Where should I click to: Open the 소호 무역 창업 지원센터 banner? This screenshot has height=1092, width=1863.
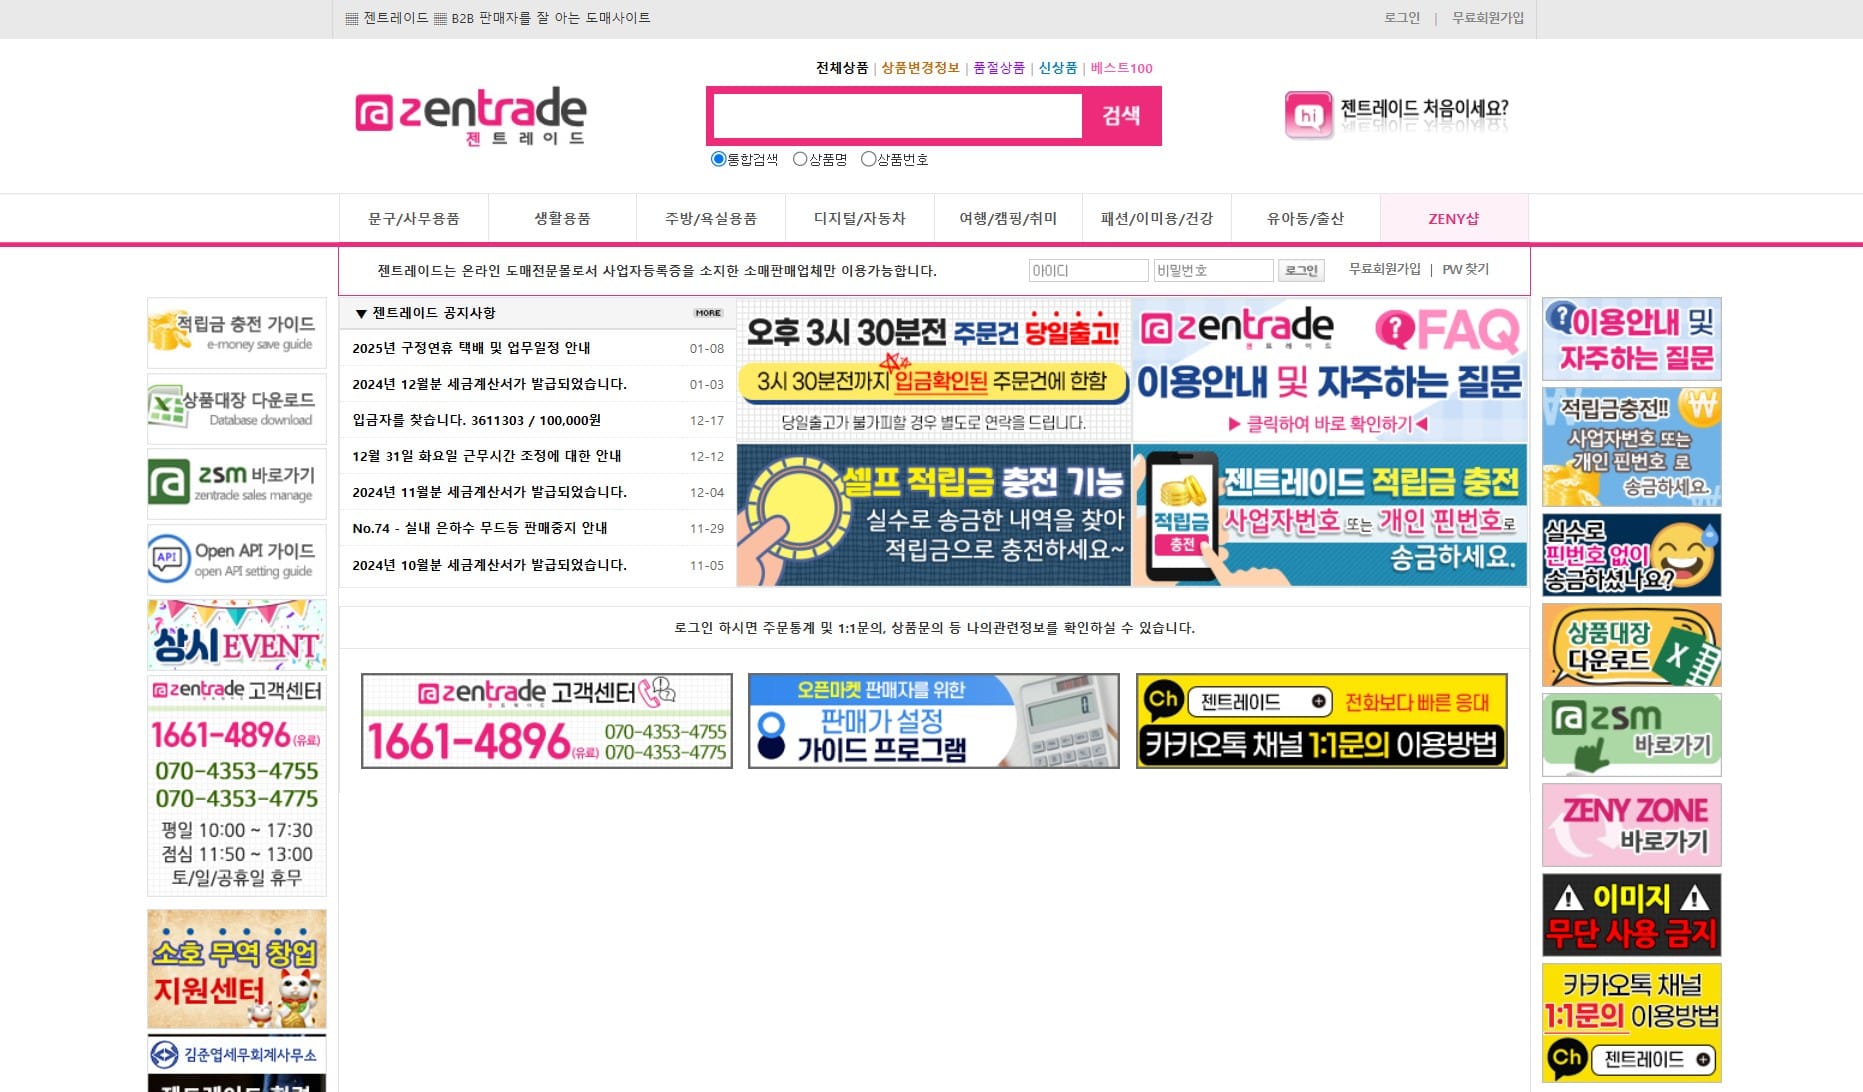coord(237,969)
